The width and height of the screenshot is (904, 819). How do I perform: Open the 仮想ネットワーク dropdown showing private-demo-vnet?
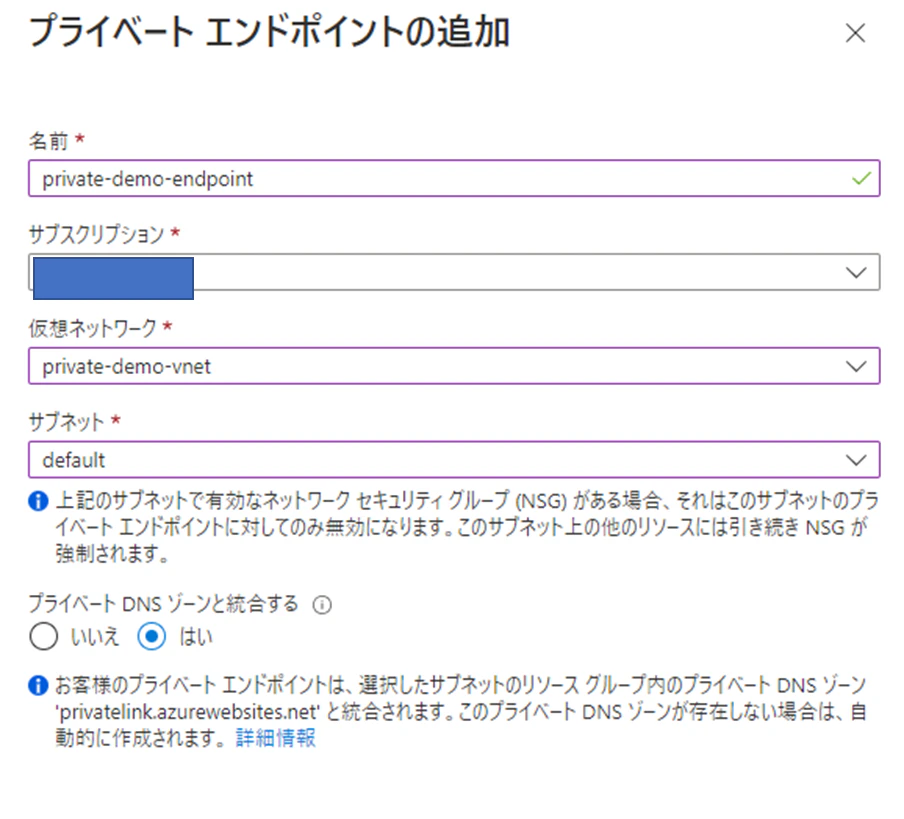(454, 366)
